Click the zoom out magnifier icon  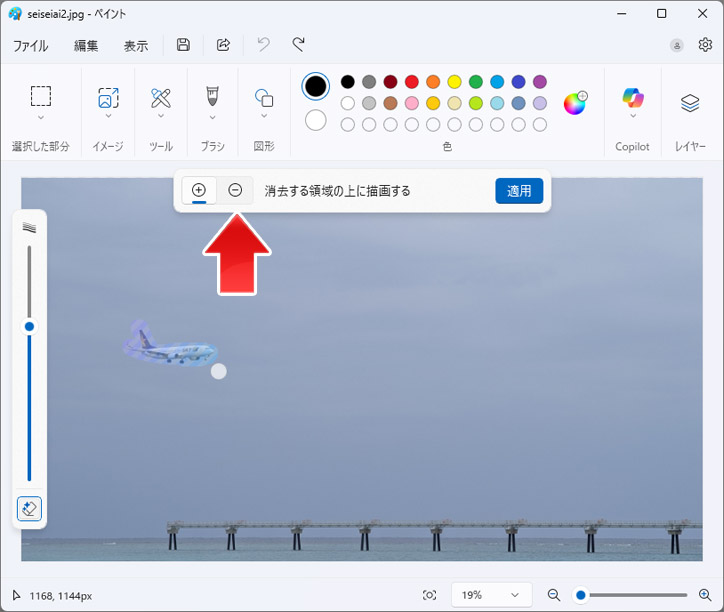(x=554, y=595)
